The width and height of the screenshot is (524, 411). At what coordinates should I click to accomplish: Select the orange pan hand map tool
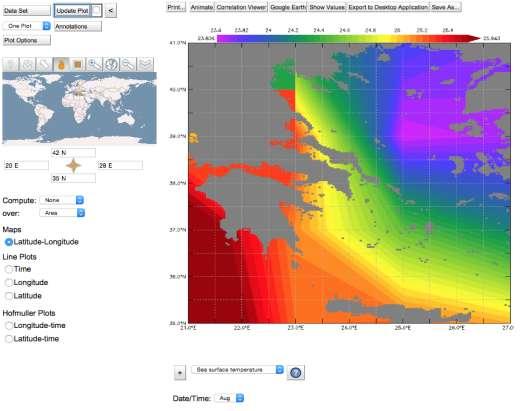(61, 64)
